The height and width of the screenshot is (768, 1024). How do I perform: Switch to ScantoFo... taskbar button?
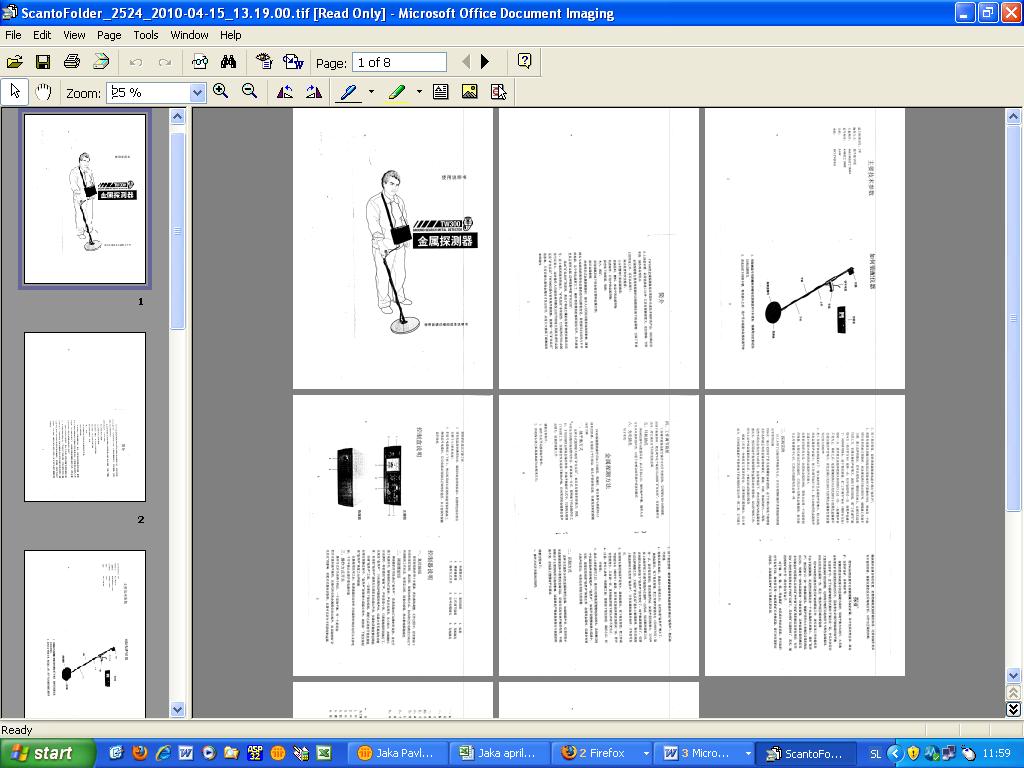tap(805, 754)
